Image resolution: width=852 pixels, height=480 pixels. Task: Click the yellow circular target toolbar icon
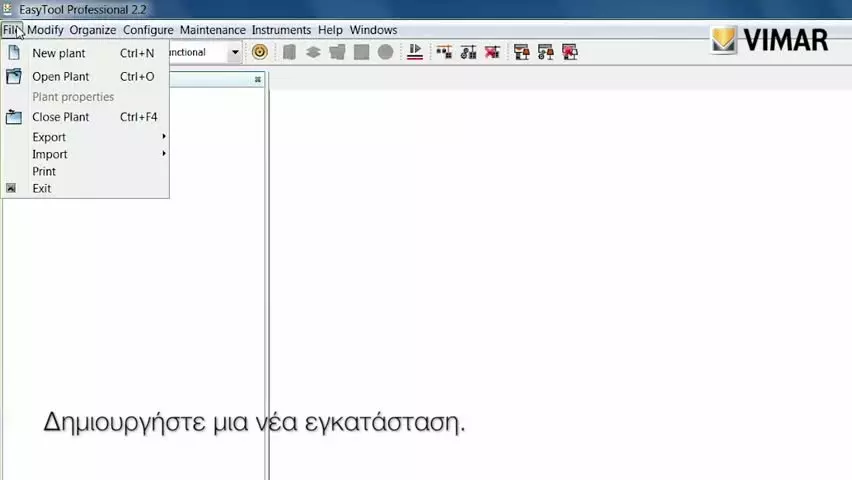[x=260, y=52]
